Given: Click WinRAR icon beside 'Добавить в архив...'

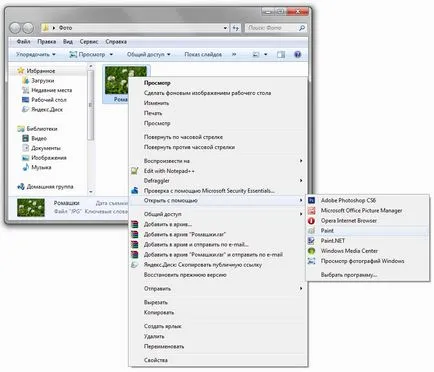Looking at the screenshot, I should tap(134, 224).
